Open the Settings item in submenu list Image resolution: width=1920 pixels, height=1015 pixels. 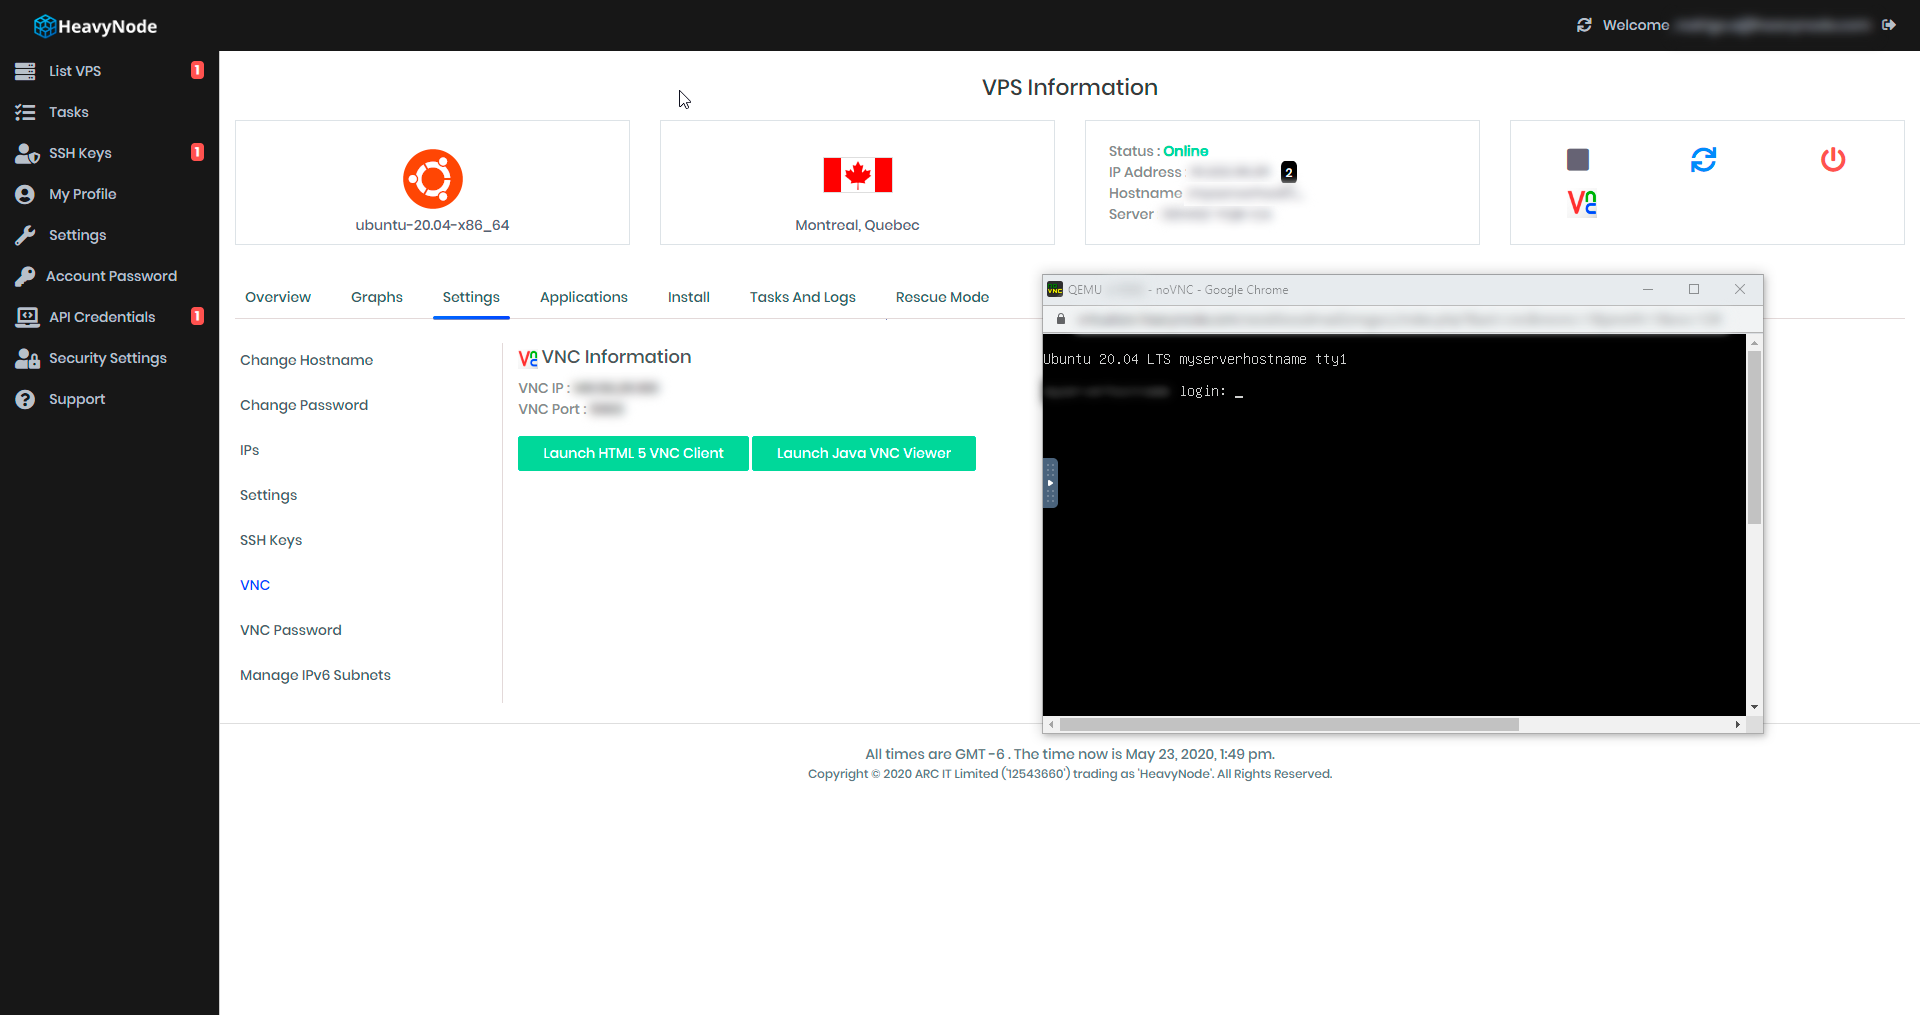click(x=268, y=495)
